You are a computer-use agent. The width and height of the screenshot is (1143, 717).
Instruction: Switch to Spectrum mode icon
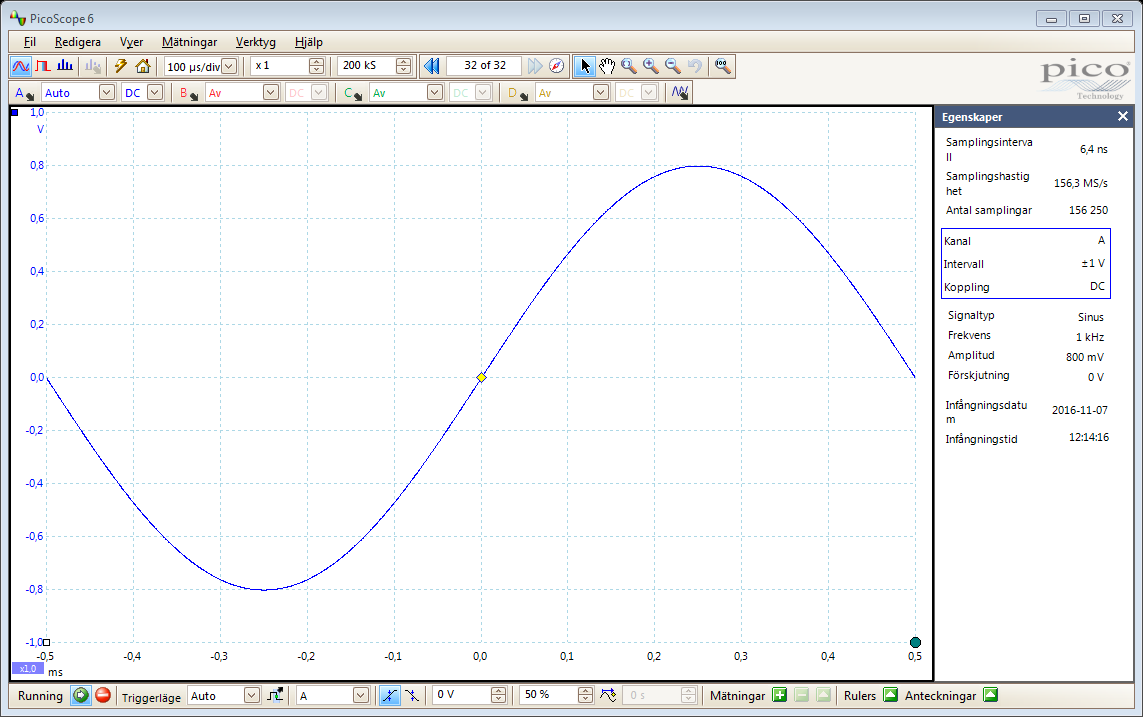point(65,66)
